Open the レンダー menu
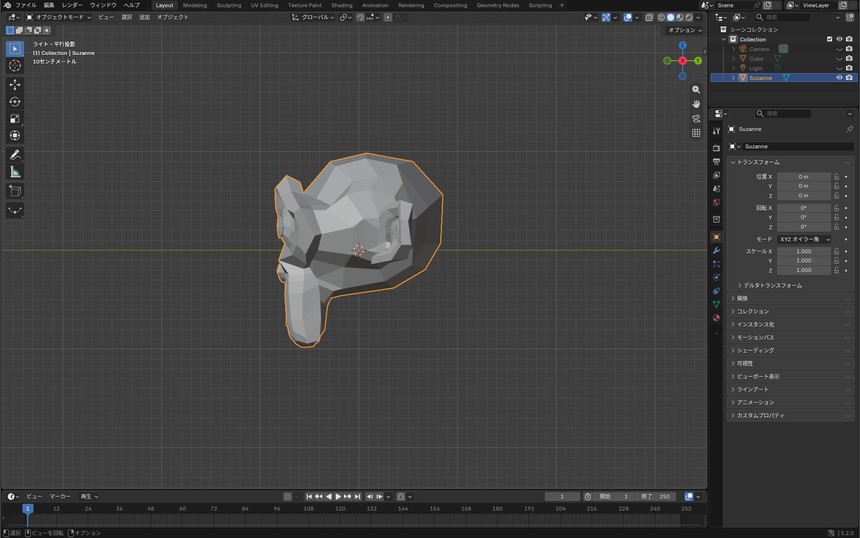The height and width of the screenshot is (538, 860). click(x=72, y=5)
